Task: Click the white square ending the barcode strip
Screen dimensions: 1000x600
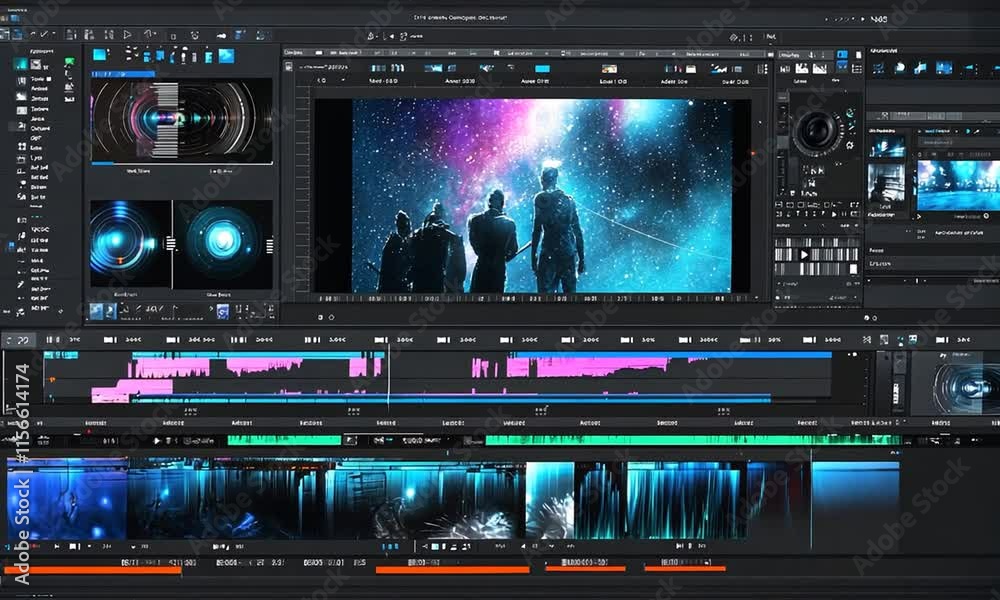Action: point(853,269)
